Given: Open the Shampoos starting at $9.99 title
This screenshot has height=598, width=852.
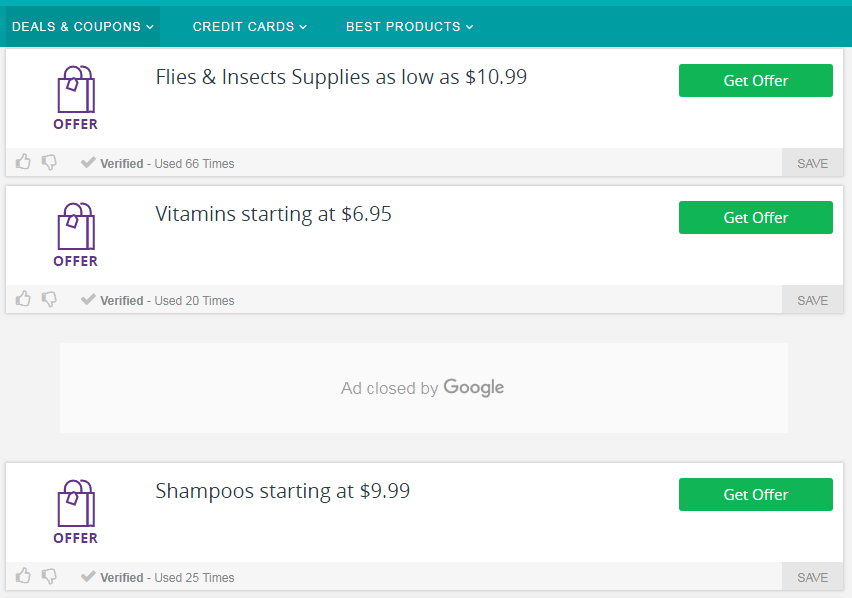Looking at the screenshot, I should [x=283, y=491].
